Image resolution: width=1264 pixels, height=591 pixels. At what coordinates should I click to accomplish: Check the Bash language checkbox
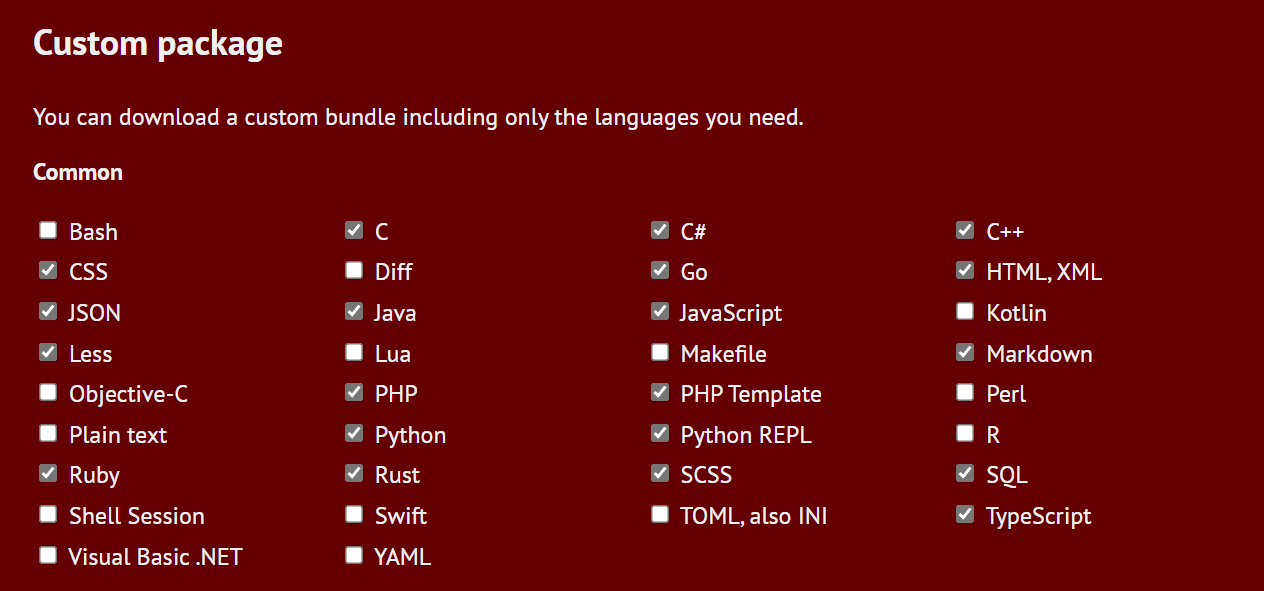48,231
